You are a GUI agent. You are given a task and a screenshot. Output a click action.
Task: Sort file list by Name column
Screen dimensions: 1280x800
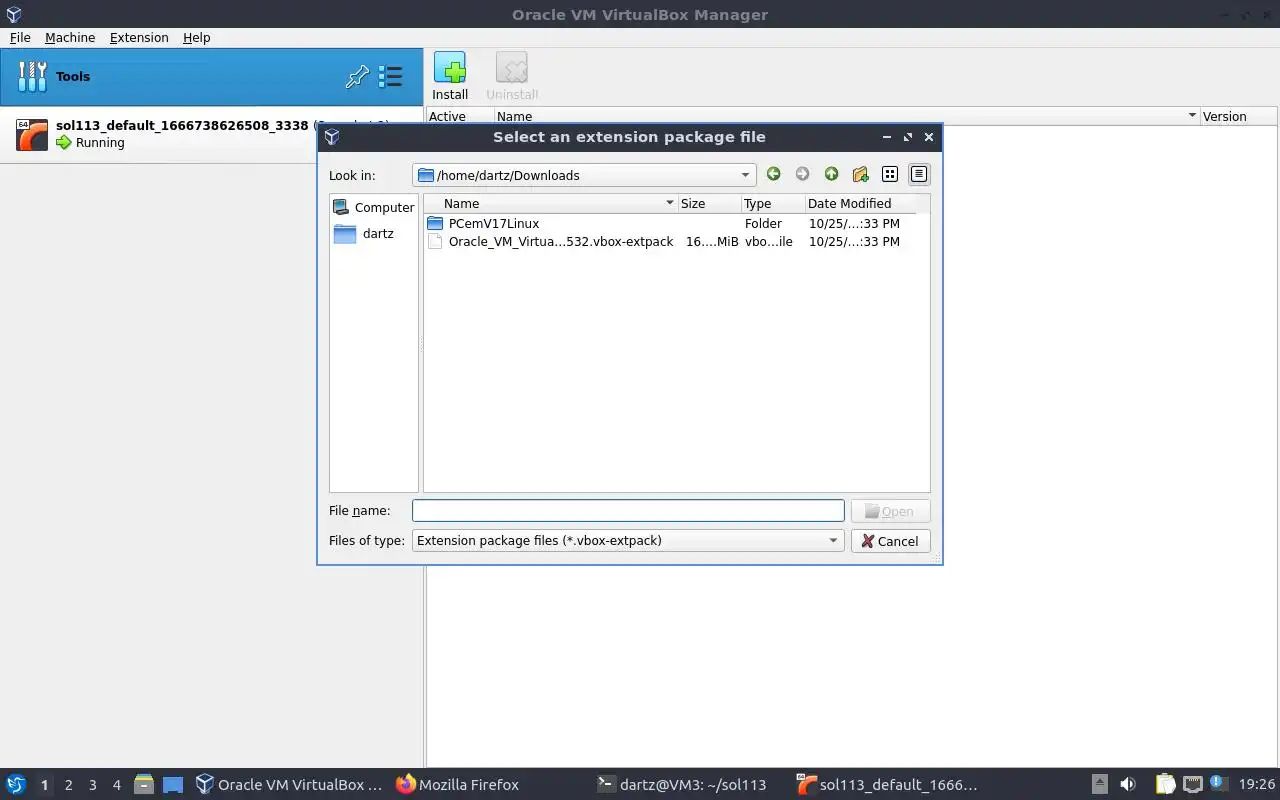click(551, 203)
